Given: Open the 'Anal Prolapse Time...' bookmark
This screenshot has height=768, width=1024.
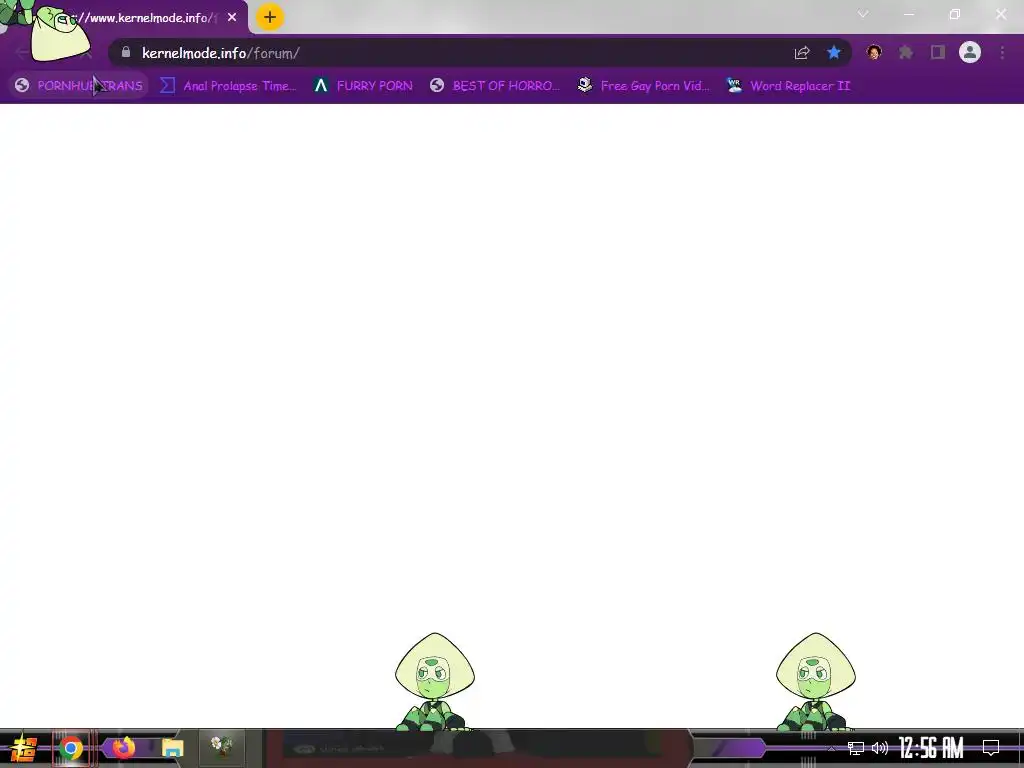Looking at the screenshot, I should pos(228,86).
